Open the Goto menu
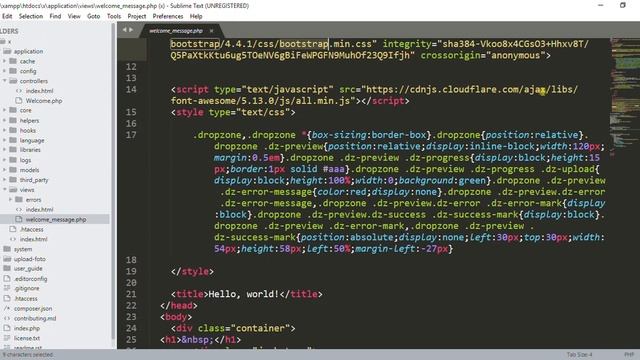The height and width of the screenshot is (360, 640). click(93, 16)
